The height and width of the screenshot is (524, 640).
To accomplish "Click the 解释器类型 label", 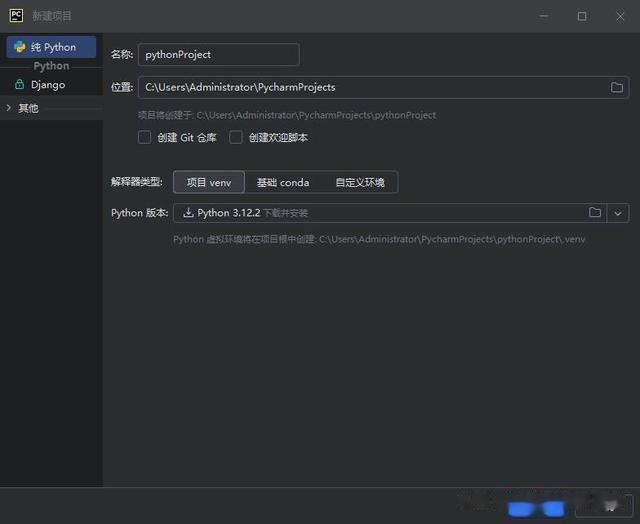I will (x=137, y=182).
